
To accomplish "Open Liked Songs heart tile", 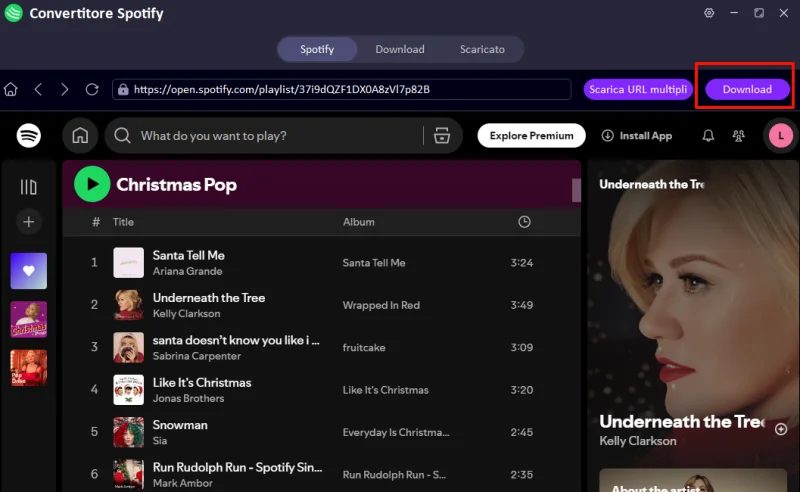I will click(x=29, y=271).
